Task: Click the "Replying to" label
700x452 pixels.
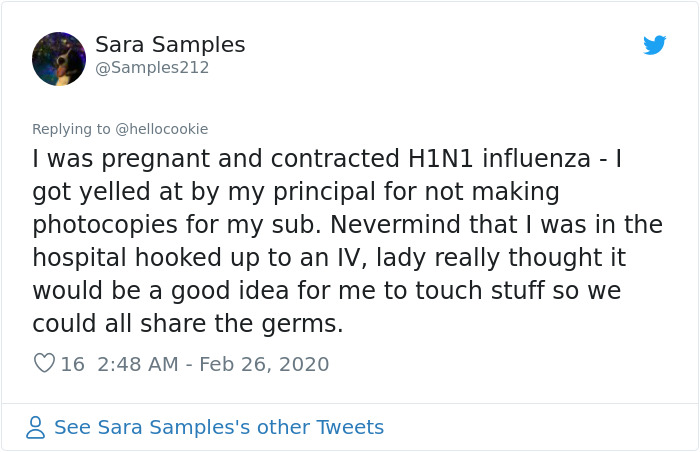Action: click(72, 129)
